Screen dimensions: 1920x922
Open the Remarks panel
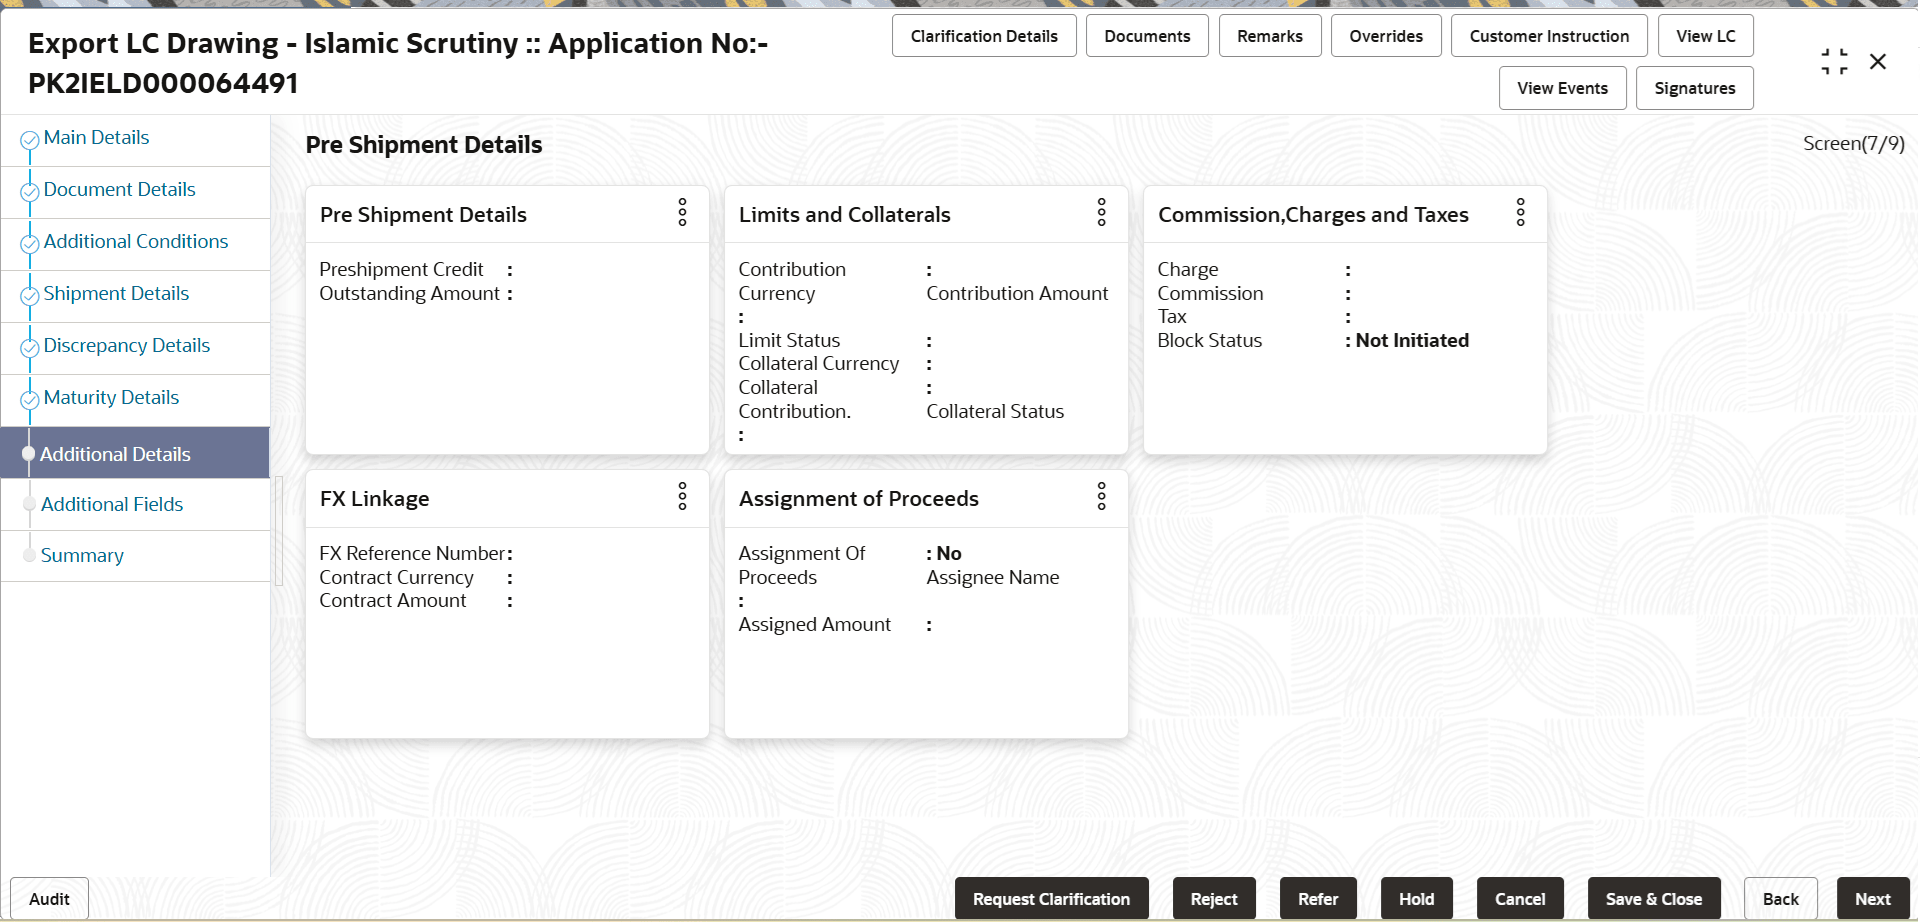point(1269,35)
